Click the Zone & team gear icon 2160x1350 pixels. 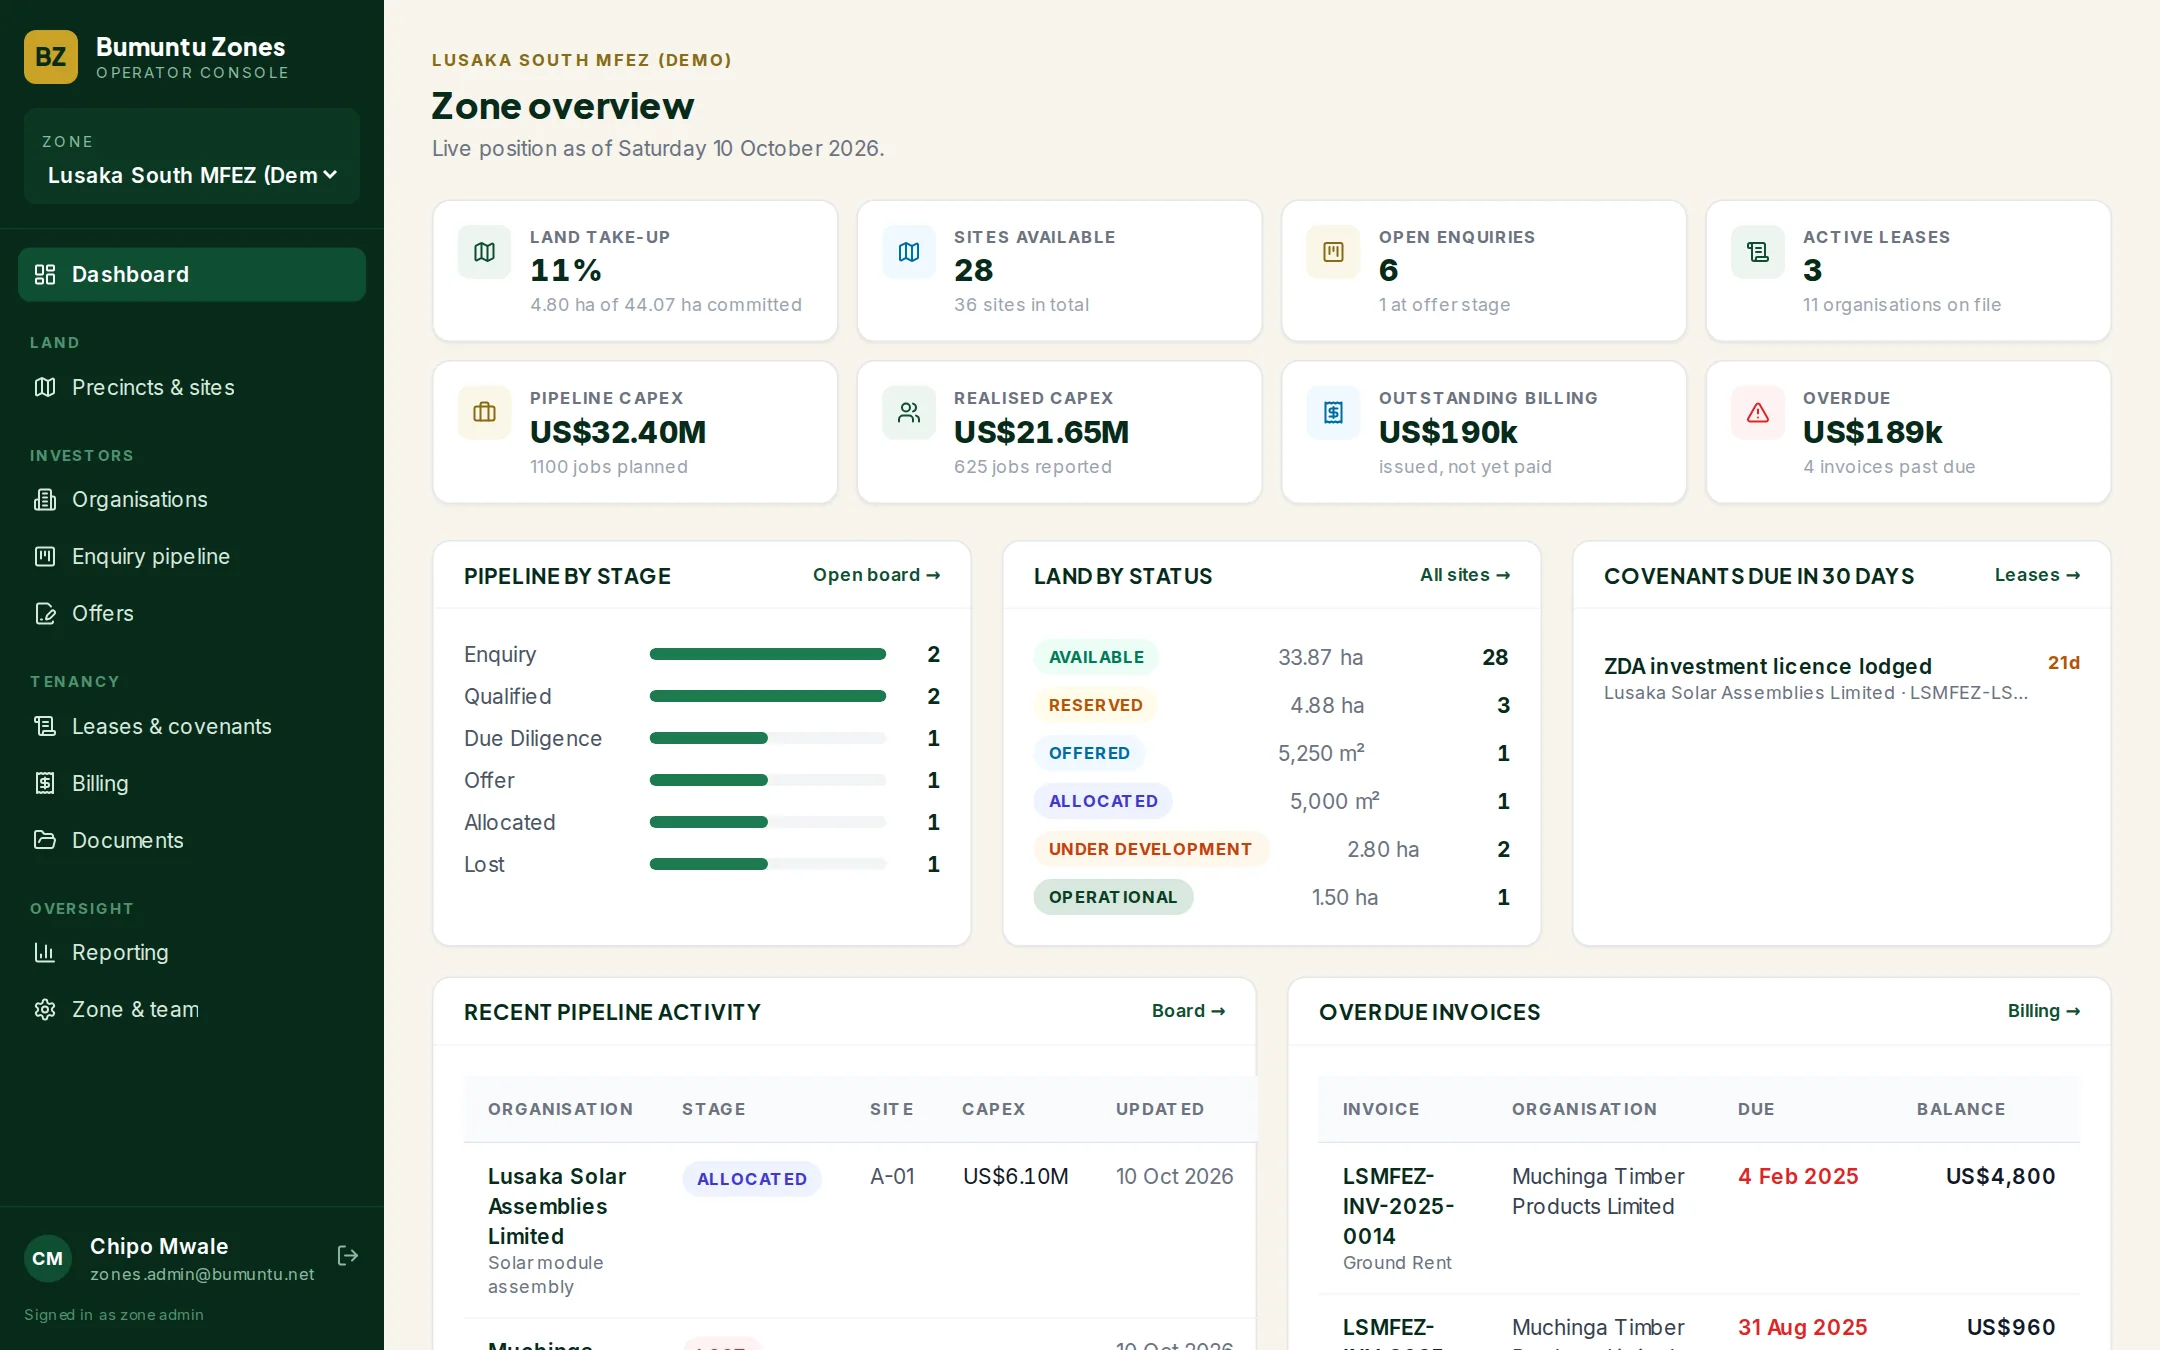point(45,1009)
